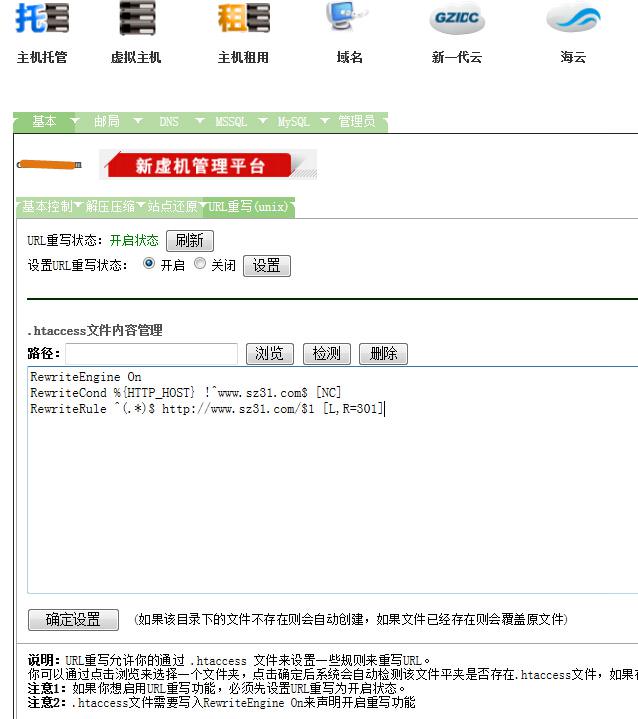Click the 删除 delete button
This screenshot has width=638, height=719.
tap(383, 354)
